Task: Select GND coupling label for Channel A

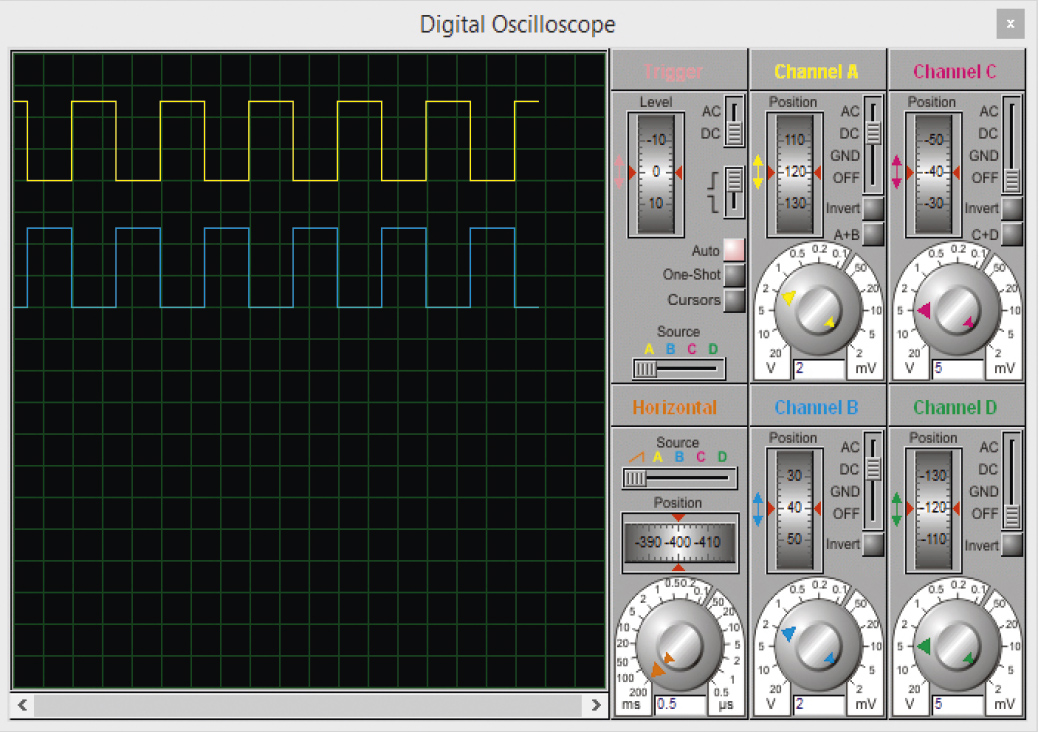Action: tap(845, 156)
